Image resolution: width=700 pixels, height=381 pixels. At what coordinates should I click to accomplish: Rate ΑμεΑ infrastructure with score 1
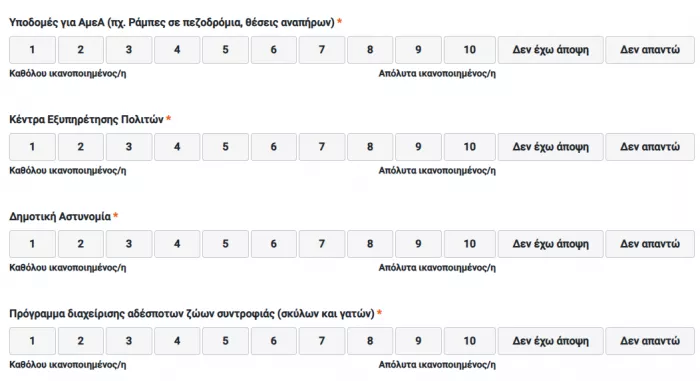(x=32, y=50)
